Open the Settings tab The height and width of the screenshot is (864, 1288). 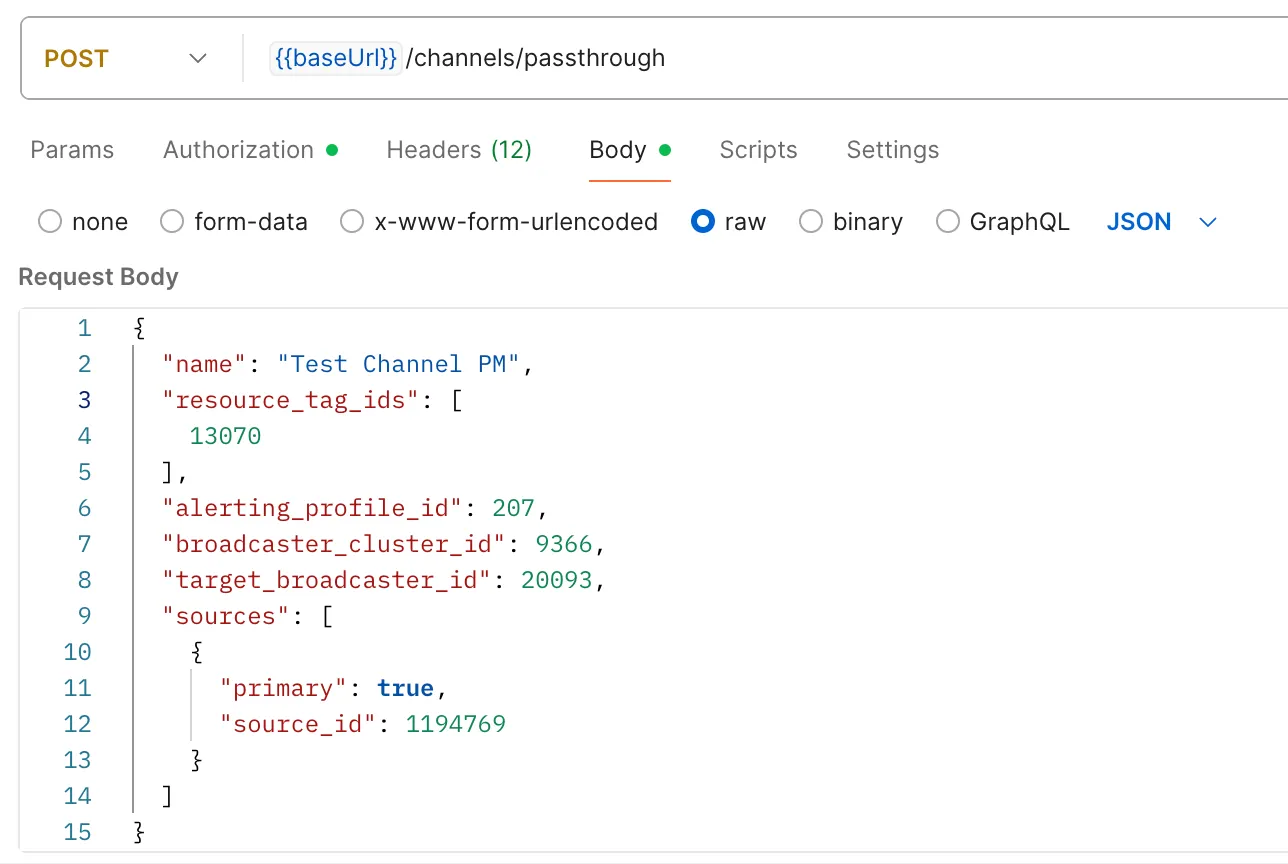coord(893,150)
